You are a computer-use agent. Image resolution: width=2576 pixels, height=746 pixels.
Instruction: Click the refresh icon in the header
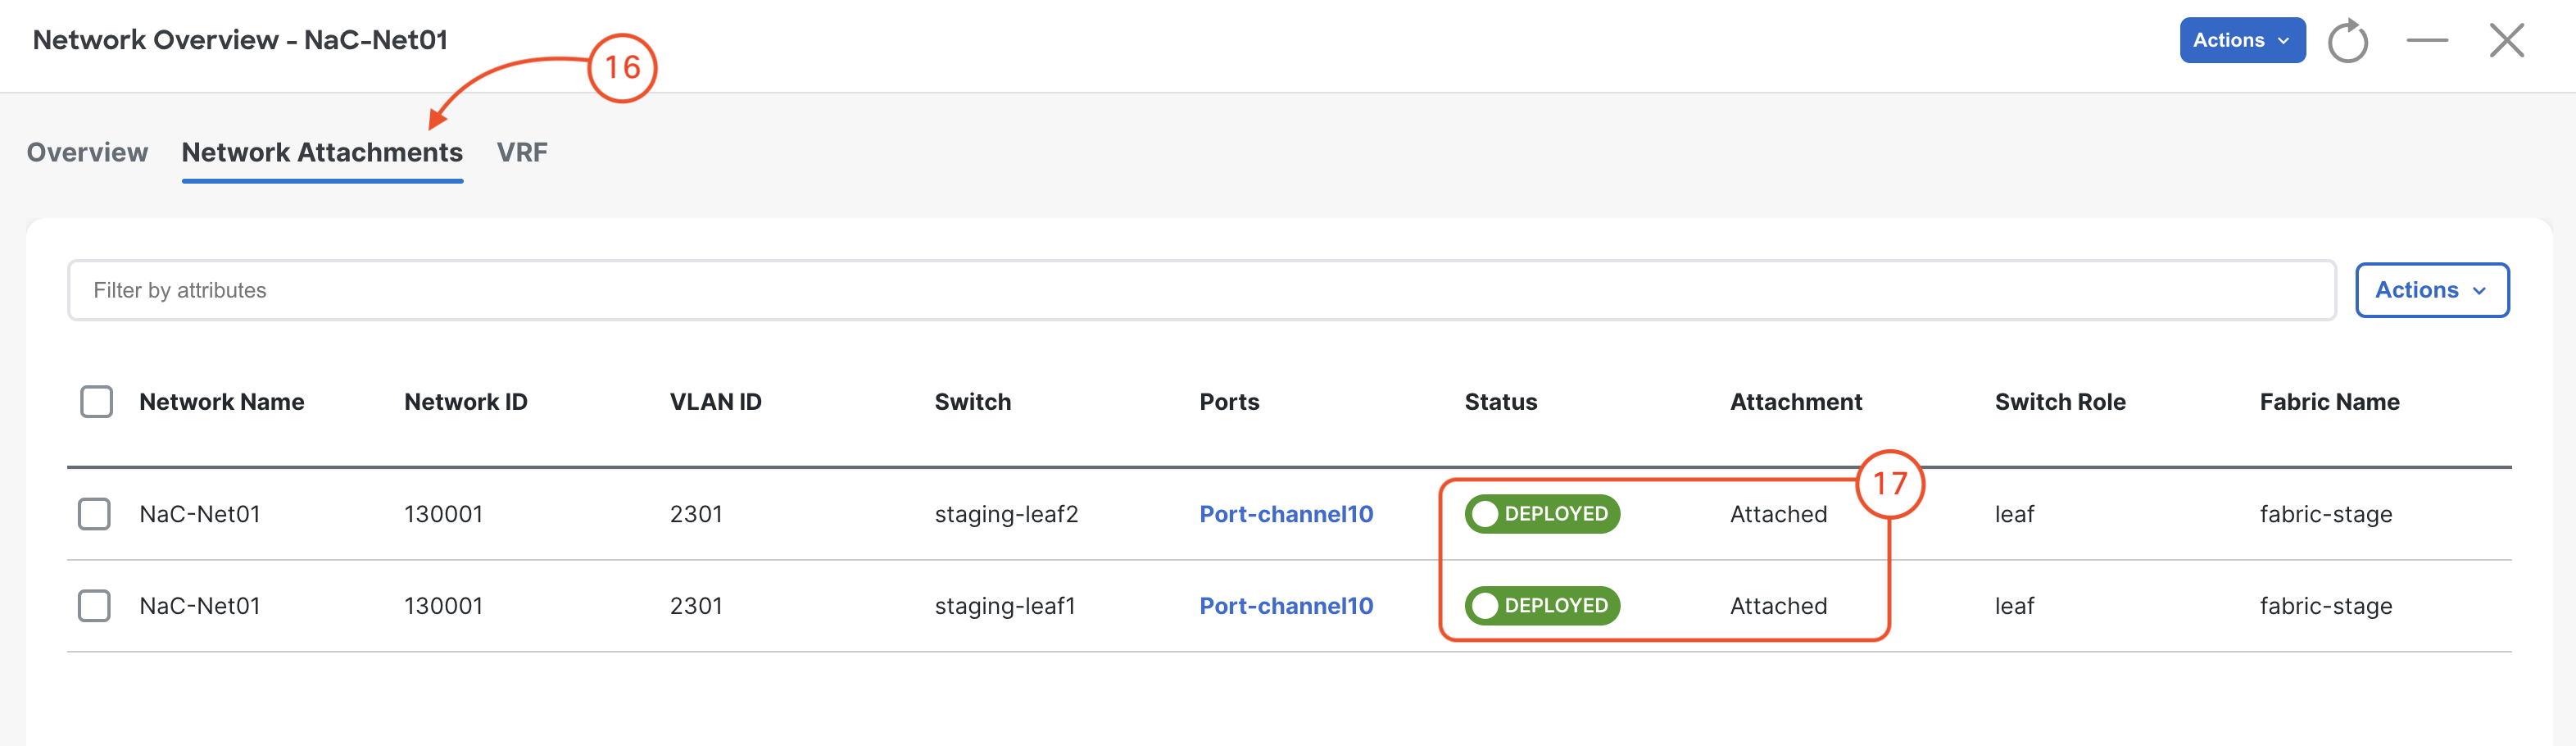click(2347, 41)
